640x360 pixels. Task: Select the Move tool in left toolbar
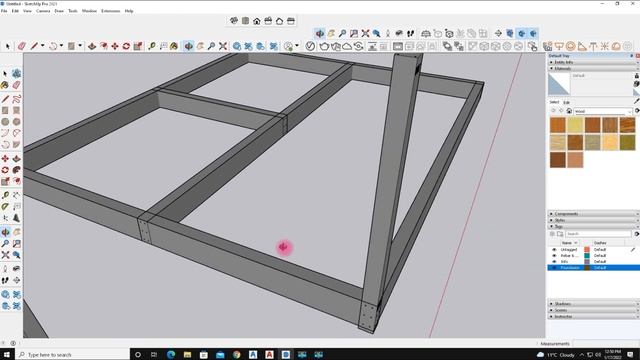pos(5,158)
